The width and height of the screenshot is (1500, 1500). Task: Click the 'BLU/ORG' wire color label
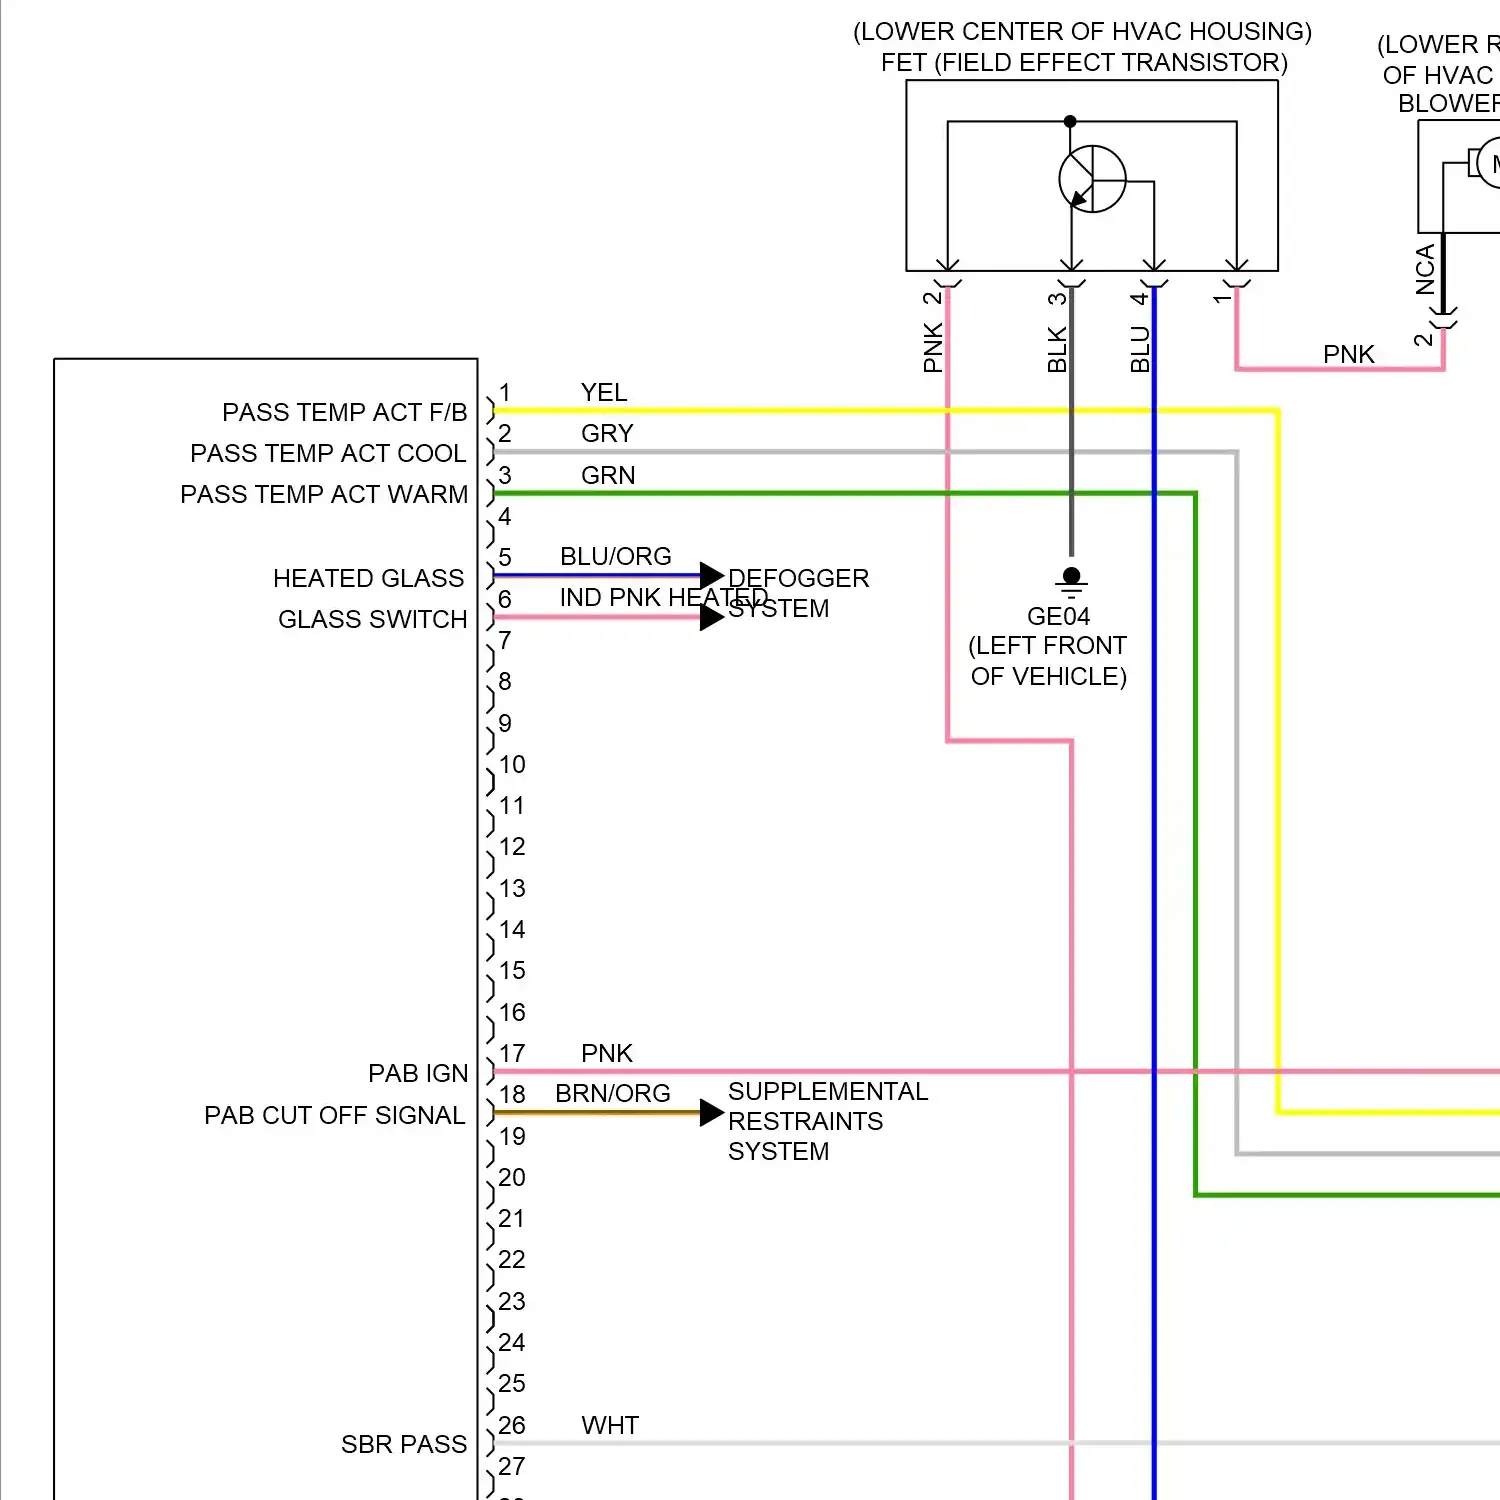[x=616, y=556]
